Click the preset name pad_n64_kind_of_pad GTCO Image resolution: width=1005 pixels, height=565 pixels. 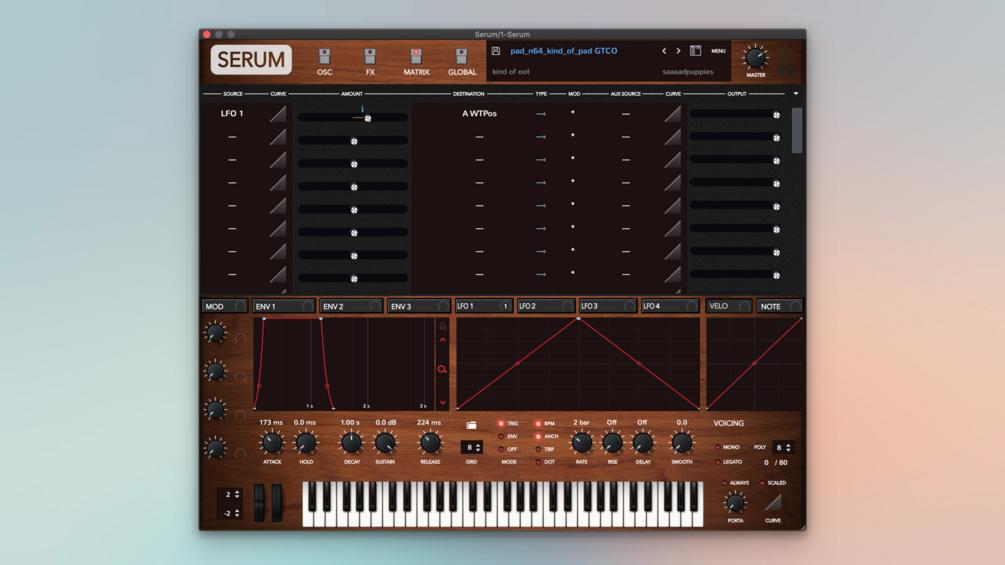(563, 51)
